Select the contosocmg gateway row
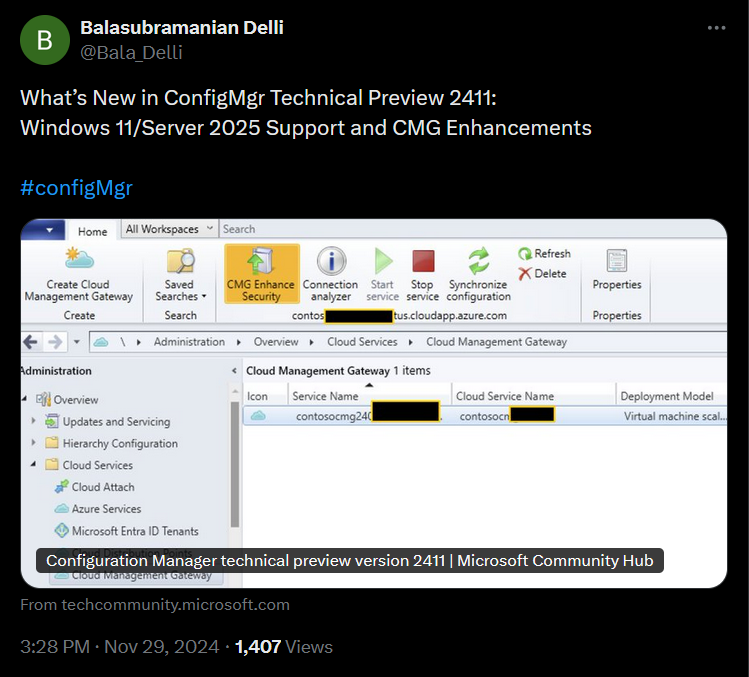The image size is (749, 677). pos(485,416)
